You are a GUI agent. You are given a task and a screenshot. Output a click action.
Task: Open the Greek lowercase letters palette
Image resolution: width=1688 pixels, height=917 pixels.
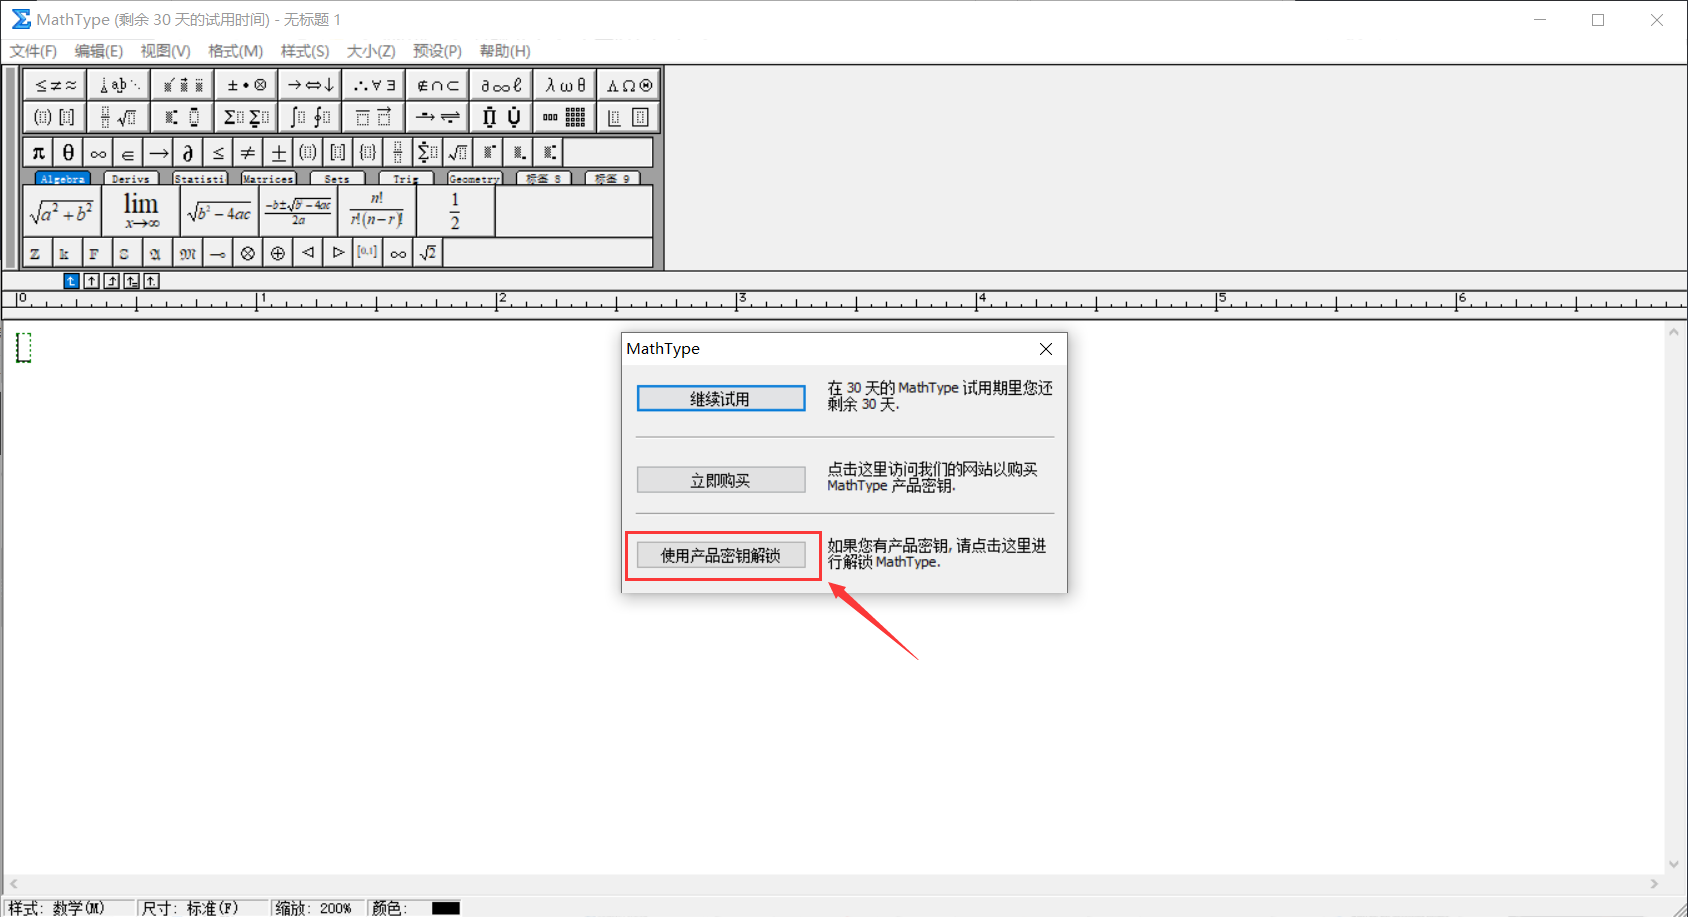[565, 86]
